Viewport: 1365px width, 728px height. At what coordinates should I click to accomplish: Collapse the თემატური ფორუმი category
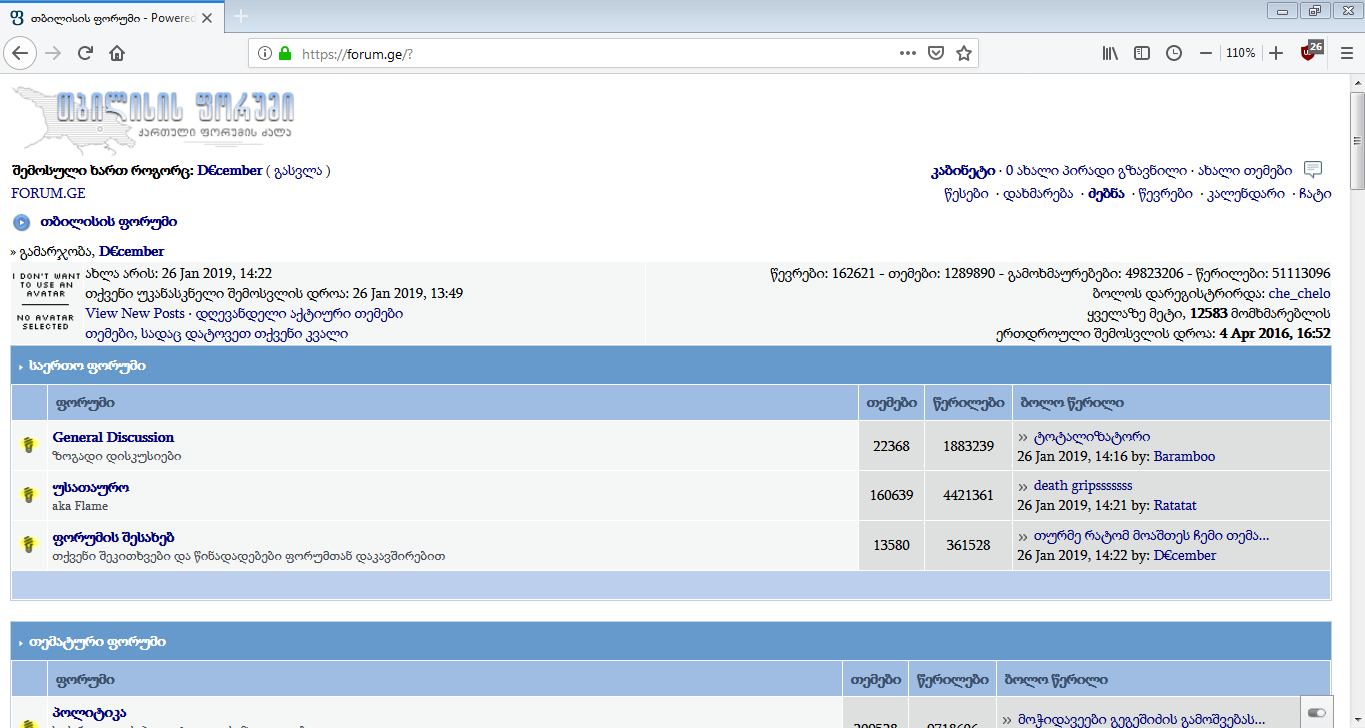coord(20,642)
